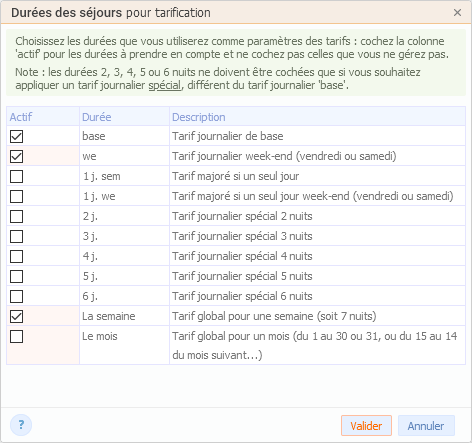The width and height of the screenshot is (472, 443).
Task: Enable the '1 j. sem' checkbox
Action: click(16, 176)
